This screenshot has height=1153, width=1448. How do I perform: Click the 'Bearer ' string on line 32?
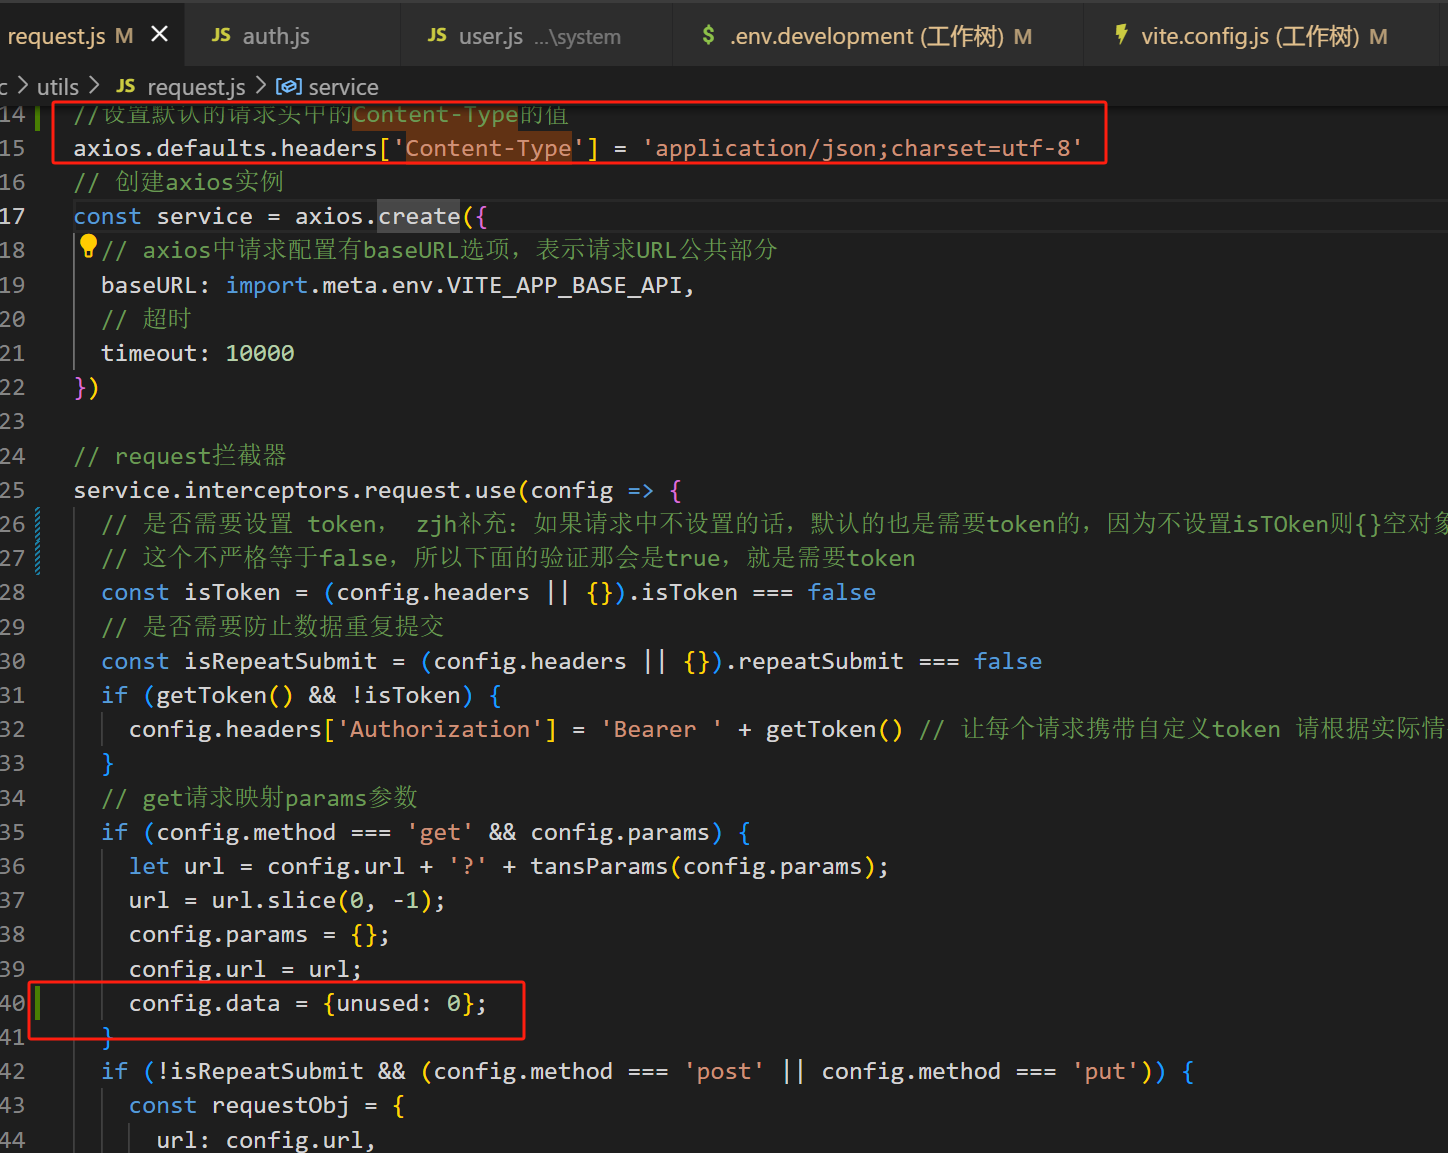(x=662, y=729)
